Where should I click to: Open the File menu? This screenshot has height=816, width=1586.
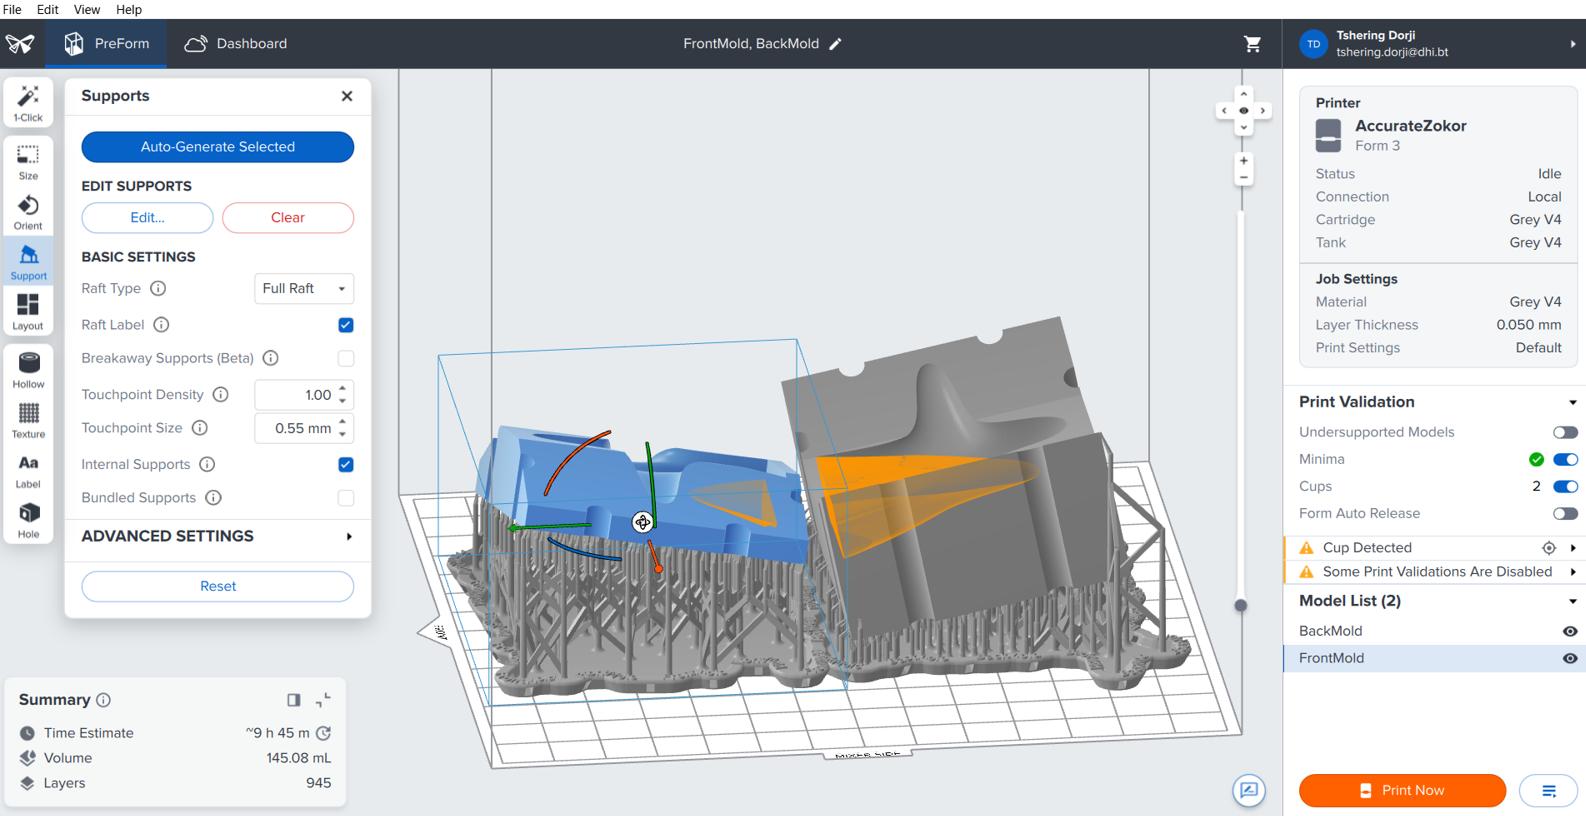pyautogui.click(x=12, y=9)
